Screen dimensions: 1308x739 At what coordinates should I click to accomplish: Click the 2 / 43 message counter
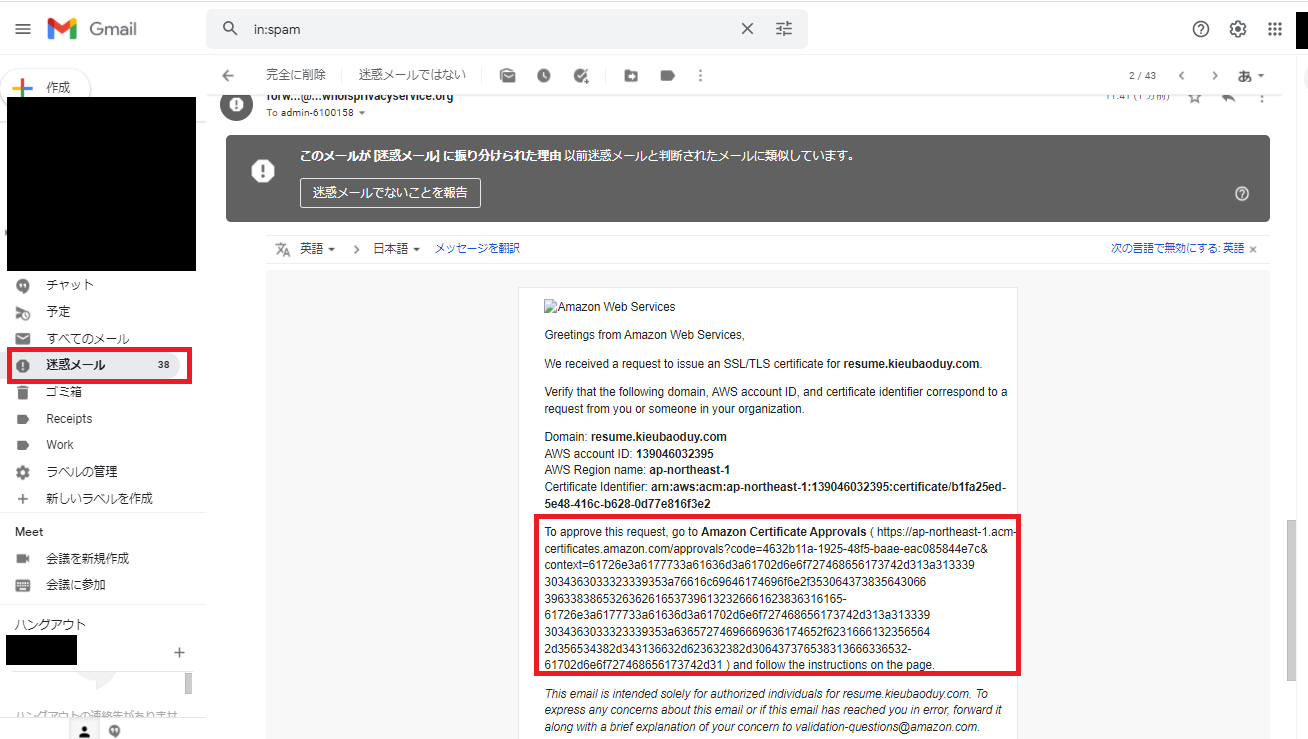click(1142, 76)
